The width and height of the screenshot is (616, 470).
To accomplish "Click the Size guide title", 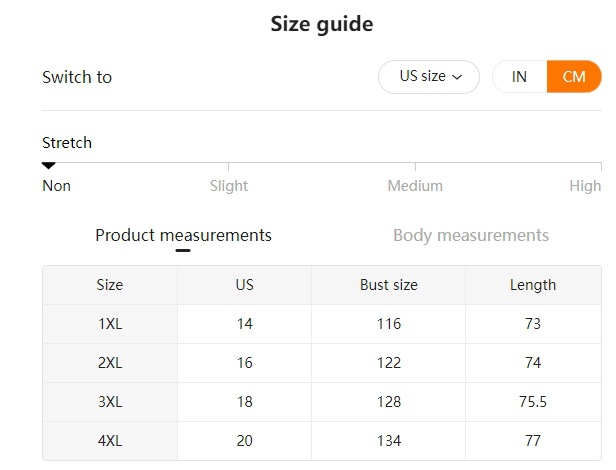I will (322, 24).
